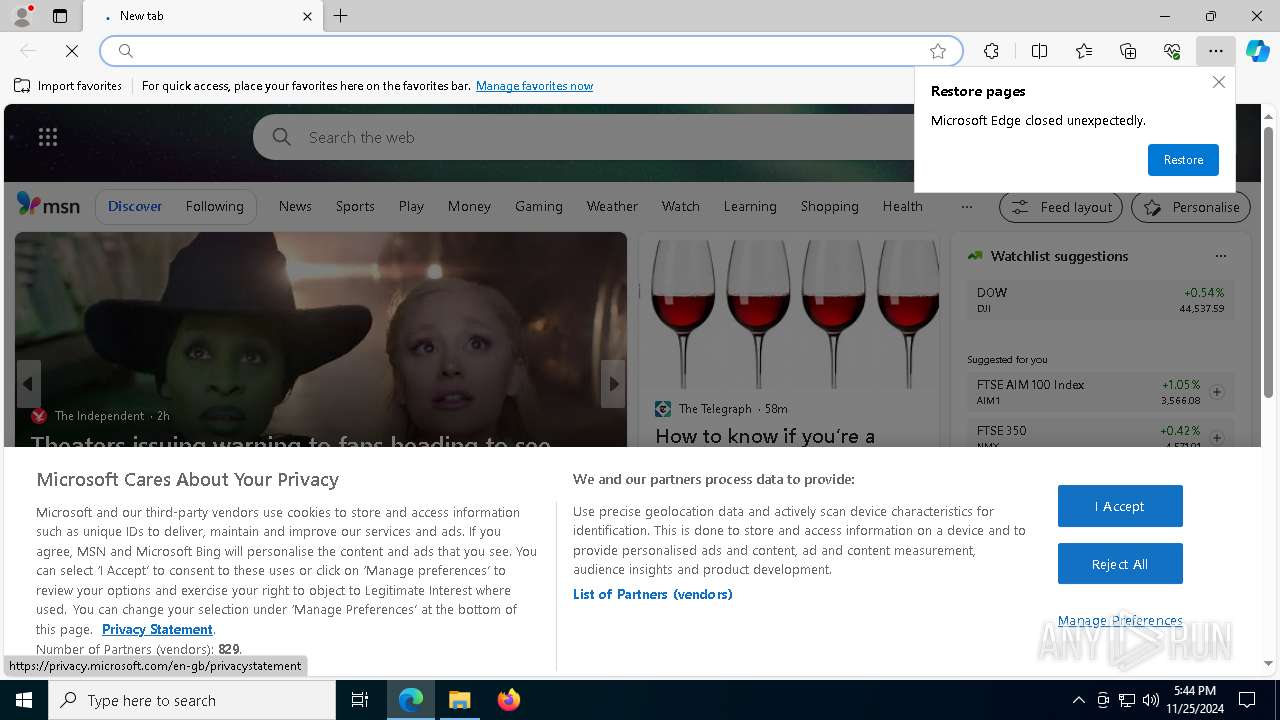
Task: Open the Watch category
Action: click(x=680, y=206)
